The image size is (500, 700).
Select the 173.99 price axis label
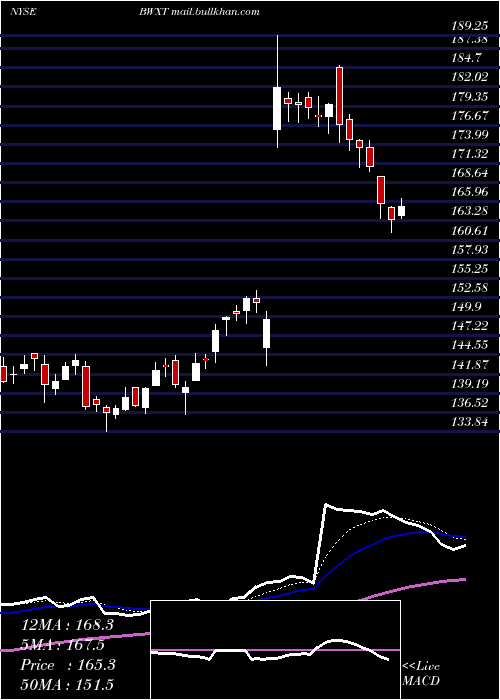(470, 135)
